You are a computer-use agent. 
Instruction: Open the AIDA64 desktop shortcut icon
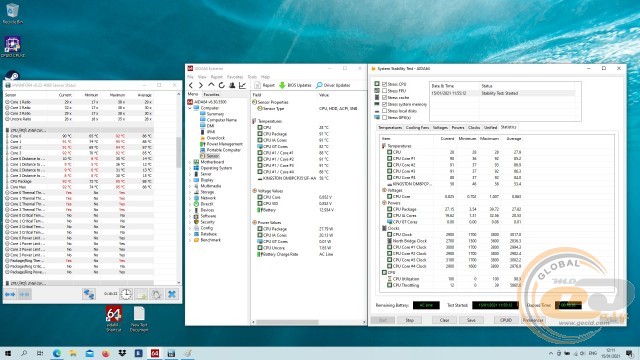[113, 318]
